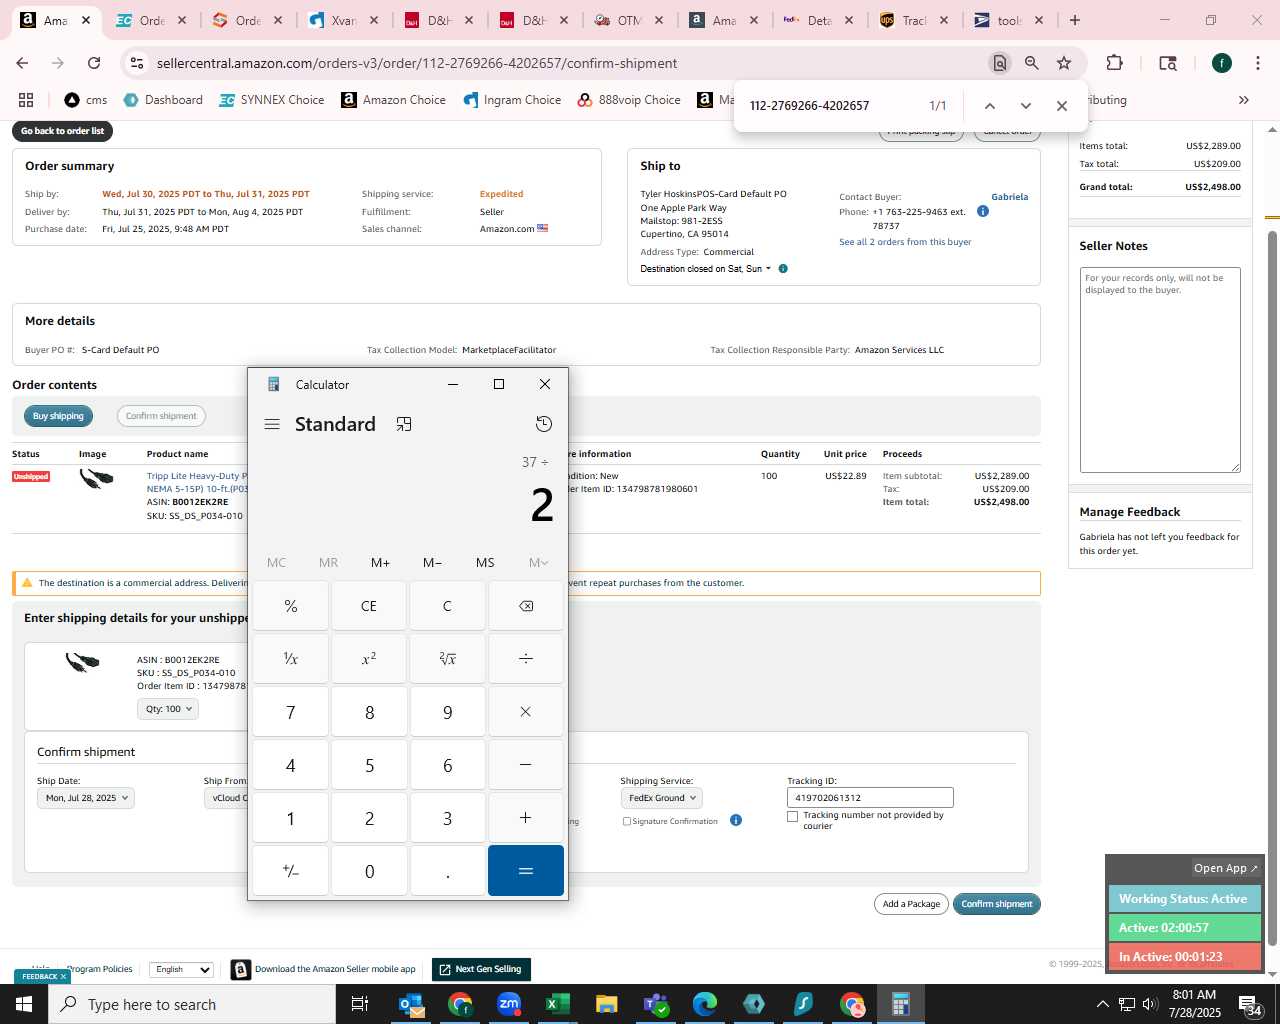Close the find-in-page bar
This screenshot has width=1280, height=1024.
(1062, 106)
